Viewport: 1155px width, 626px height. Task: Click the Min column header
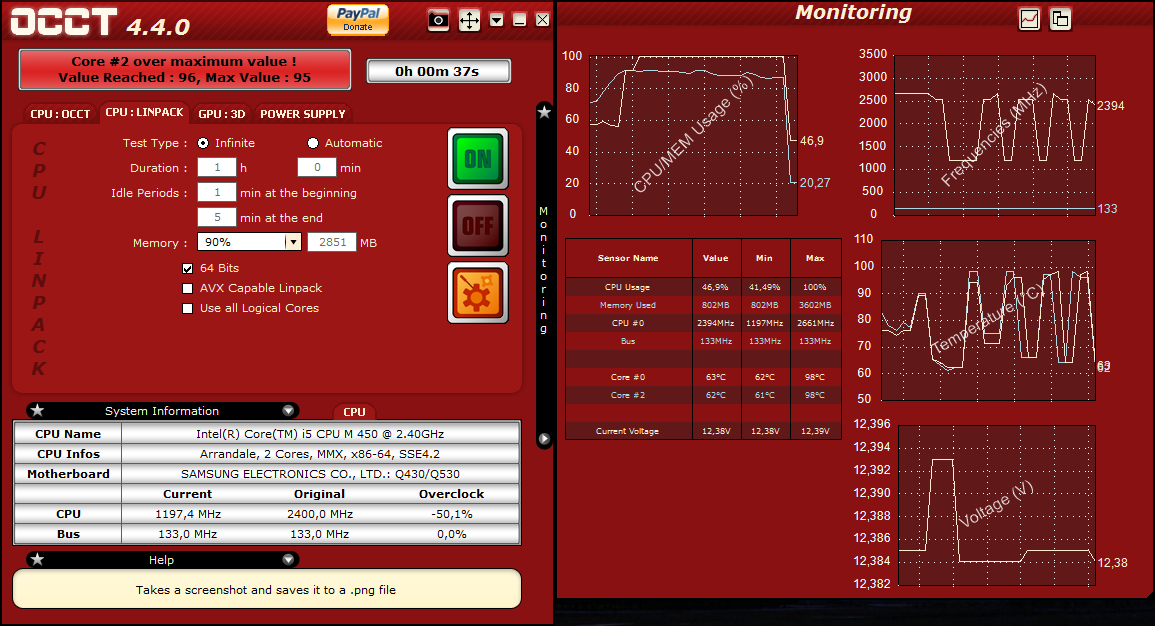click(x=765, y=258)
